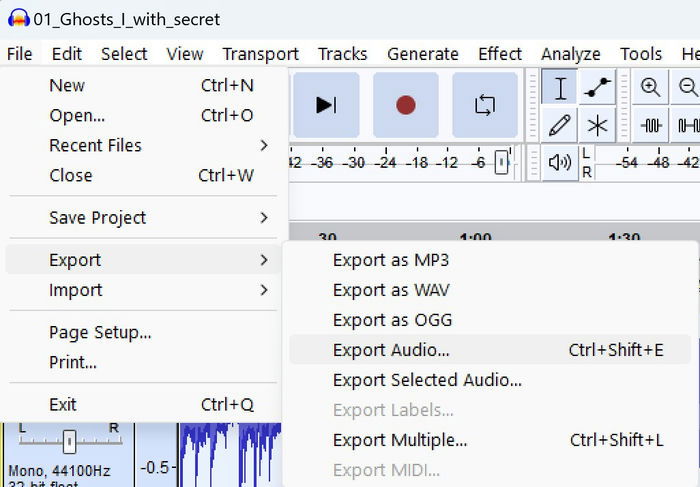Viewport: 700px width, 487px height.
Task: Select the Envelope tool
Action: (x=597, y=87)
